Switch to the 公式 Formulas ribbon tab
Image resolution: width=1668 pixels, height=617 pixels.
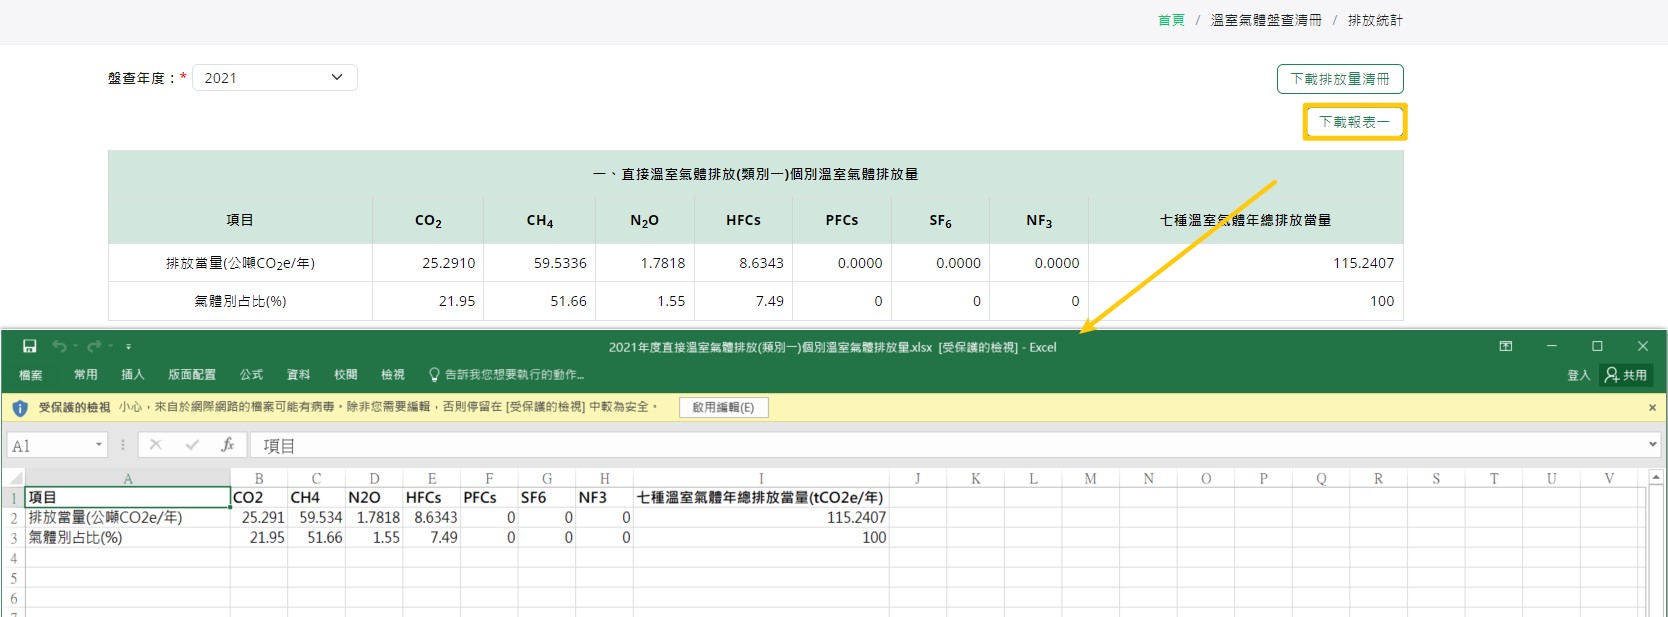(x=251, y=375)
